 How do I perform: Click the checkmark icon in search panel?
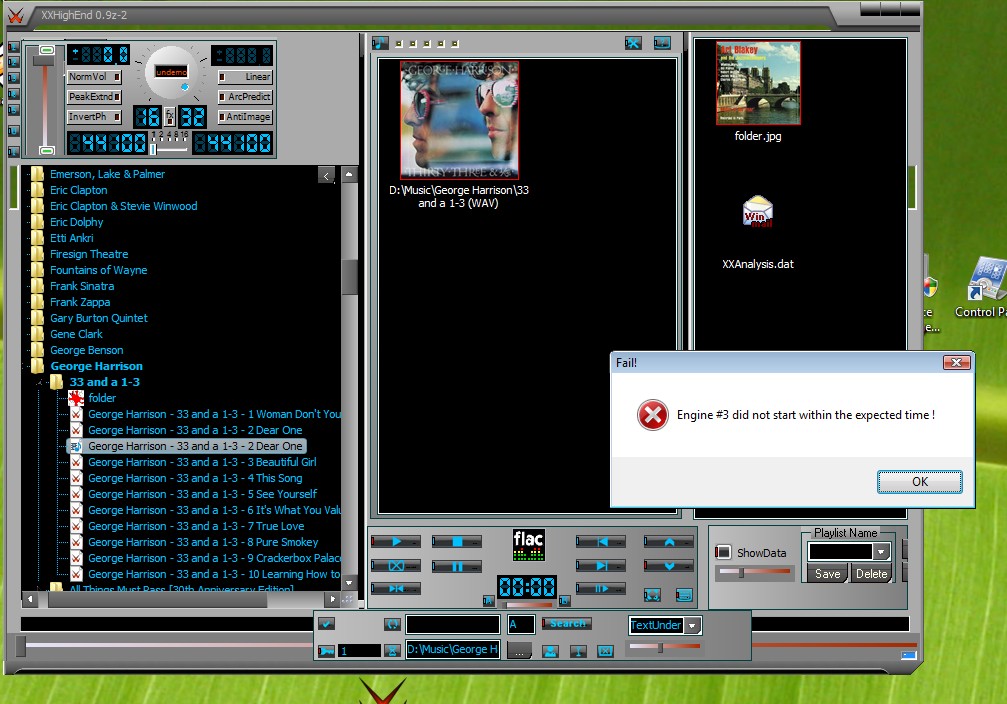coord(326,624)
